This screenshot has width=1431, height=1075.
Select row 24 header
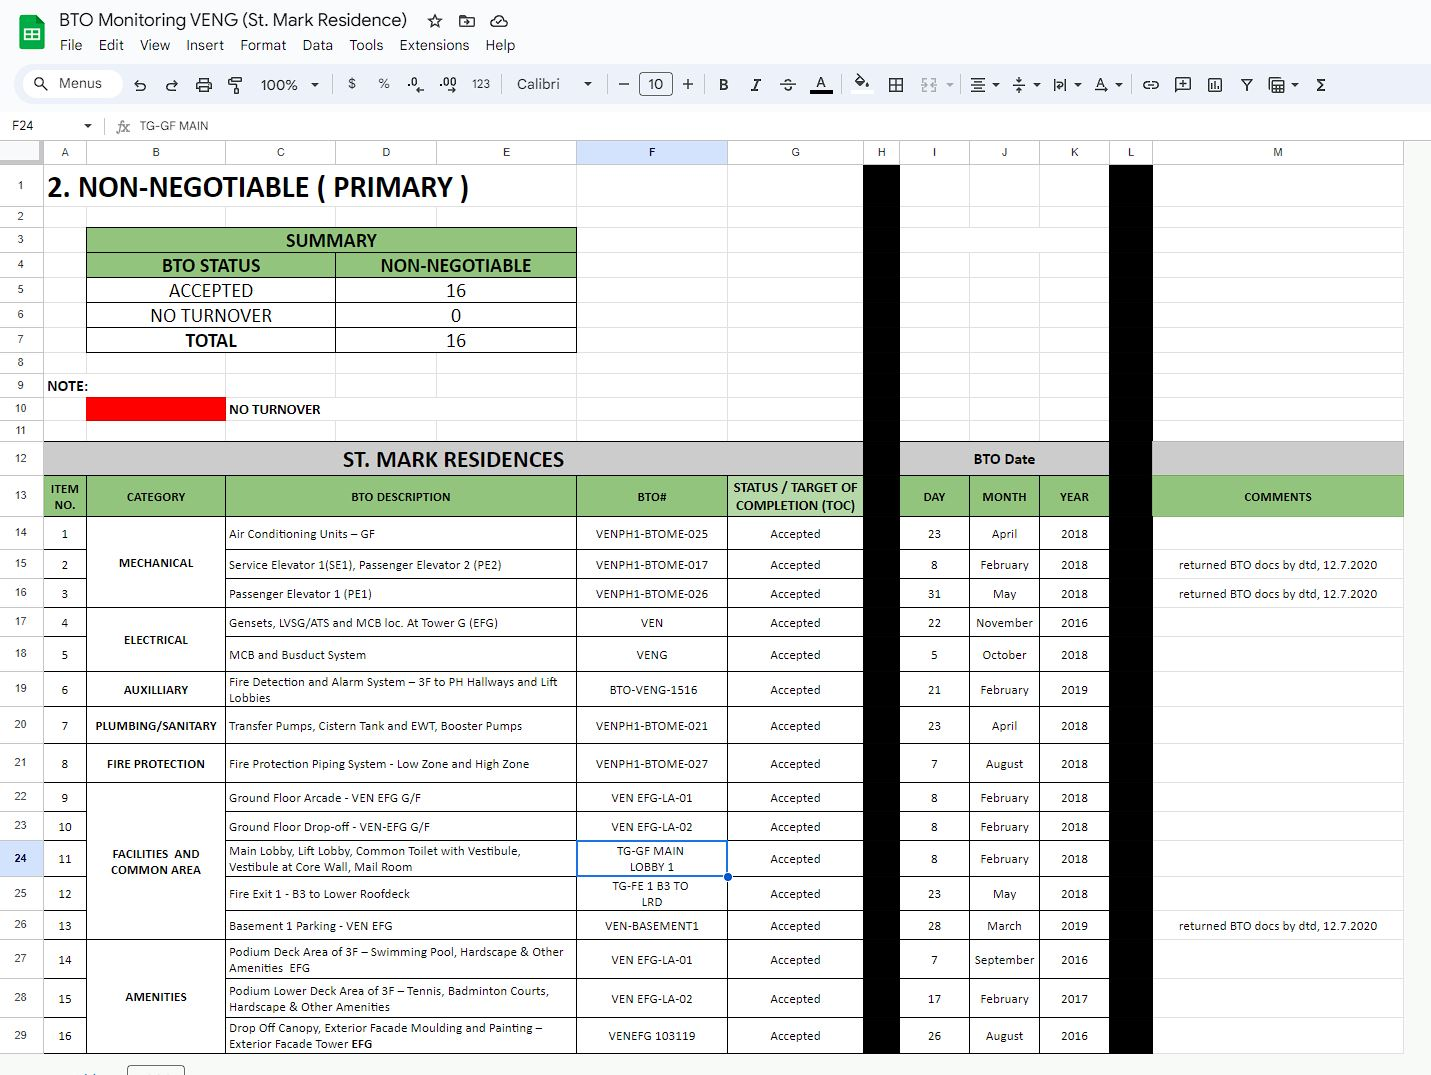pos(21,858)
